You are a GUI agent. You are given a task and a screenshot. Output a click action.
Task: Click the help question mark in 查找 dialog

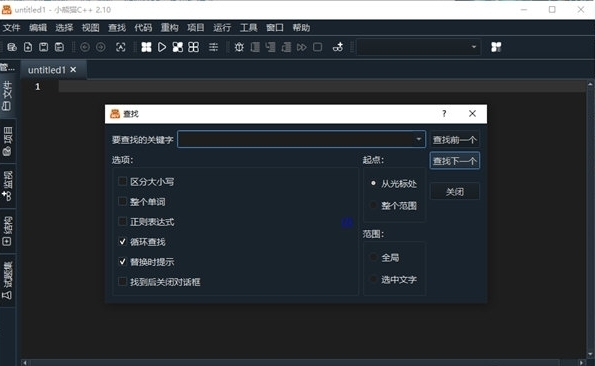(x=444, y=113)
